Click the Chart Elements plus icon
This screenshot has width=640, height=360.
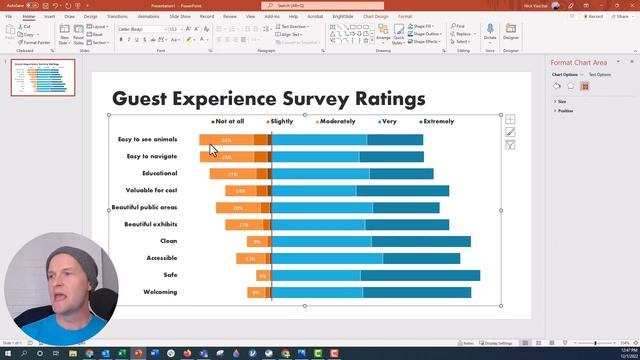510,119
